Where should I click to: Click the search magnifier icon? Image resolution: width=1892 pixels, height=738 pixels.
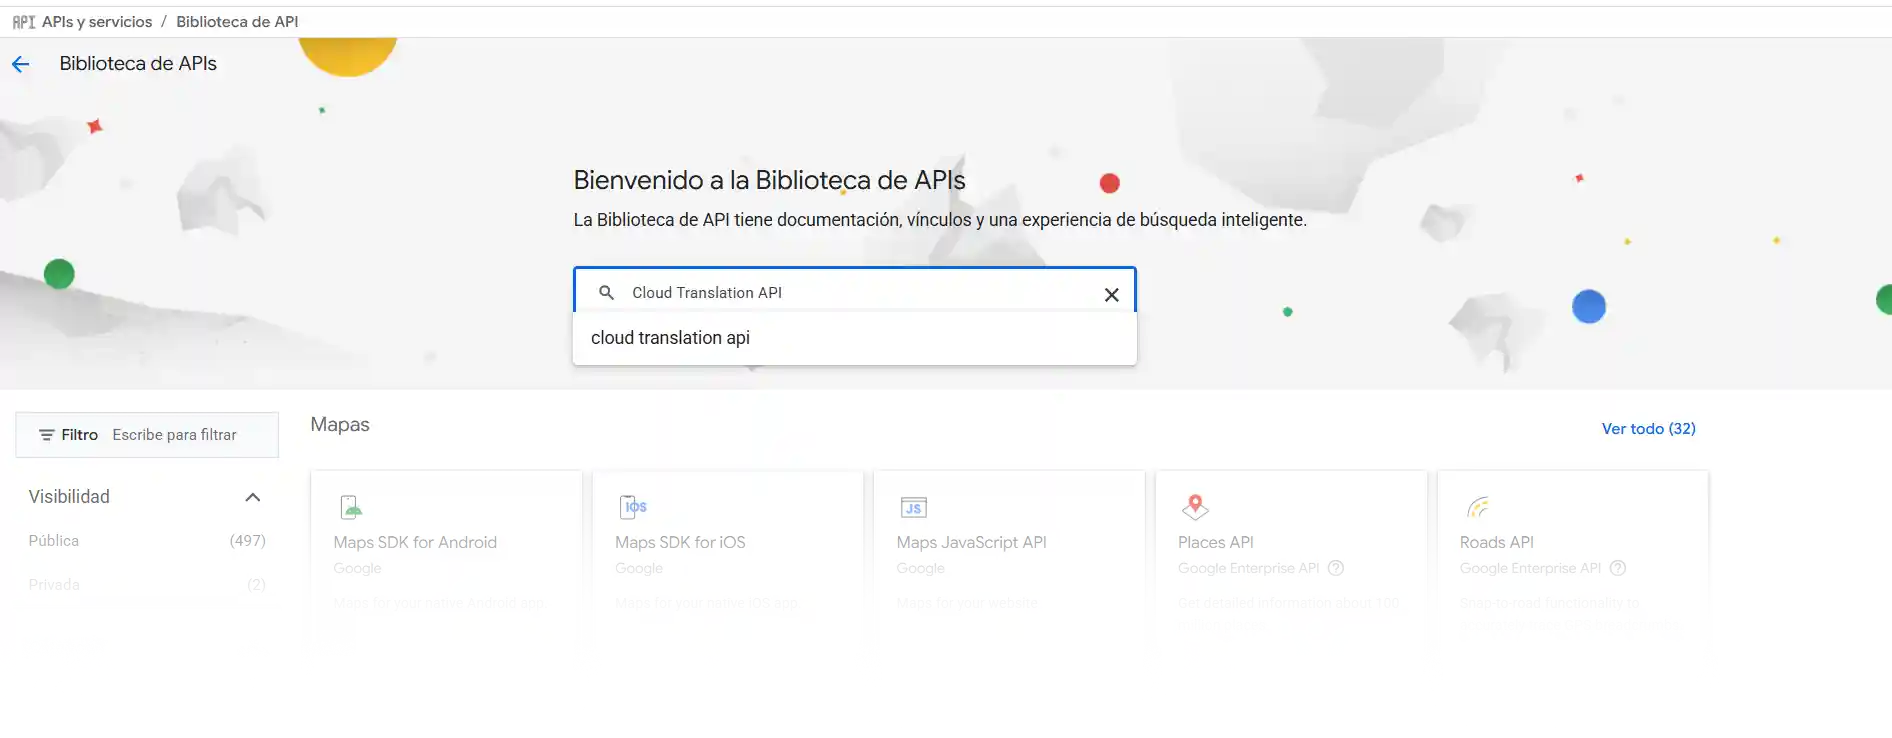pyautogui.click(x=606, y=293)
